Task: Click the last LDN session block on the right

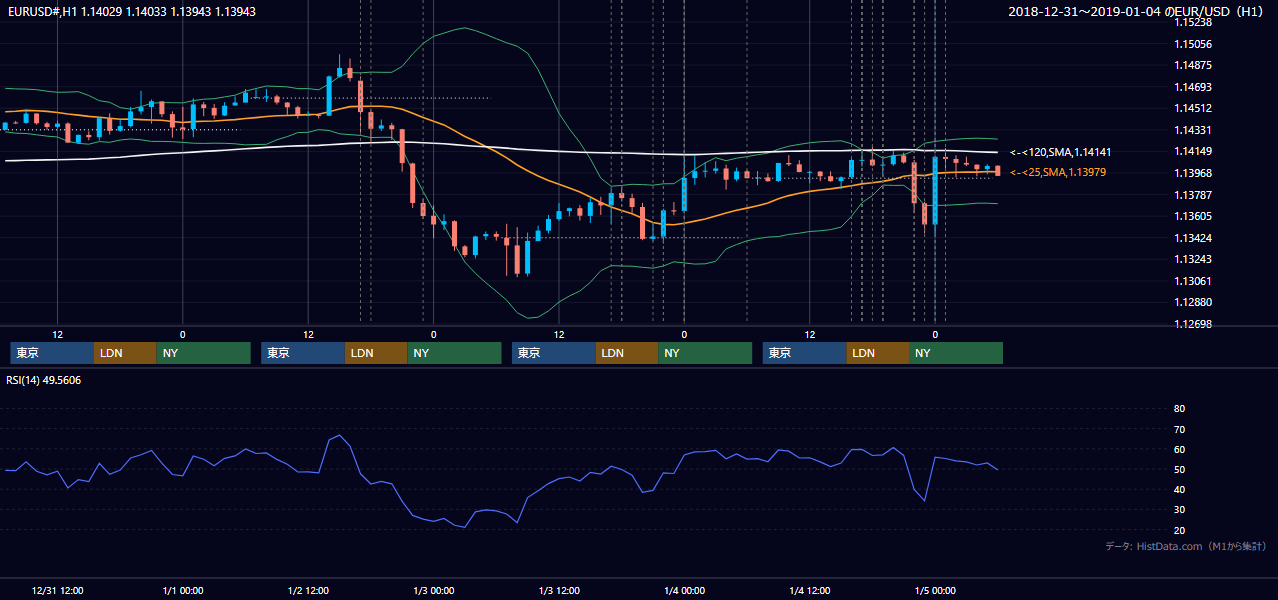Action: coord(878,353)
